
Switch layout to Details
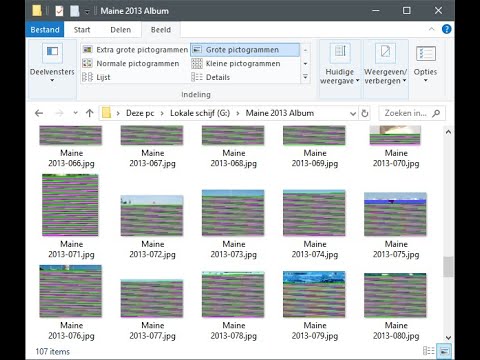211,77
